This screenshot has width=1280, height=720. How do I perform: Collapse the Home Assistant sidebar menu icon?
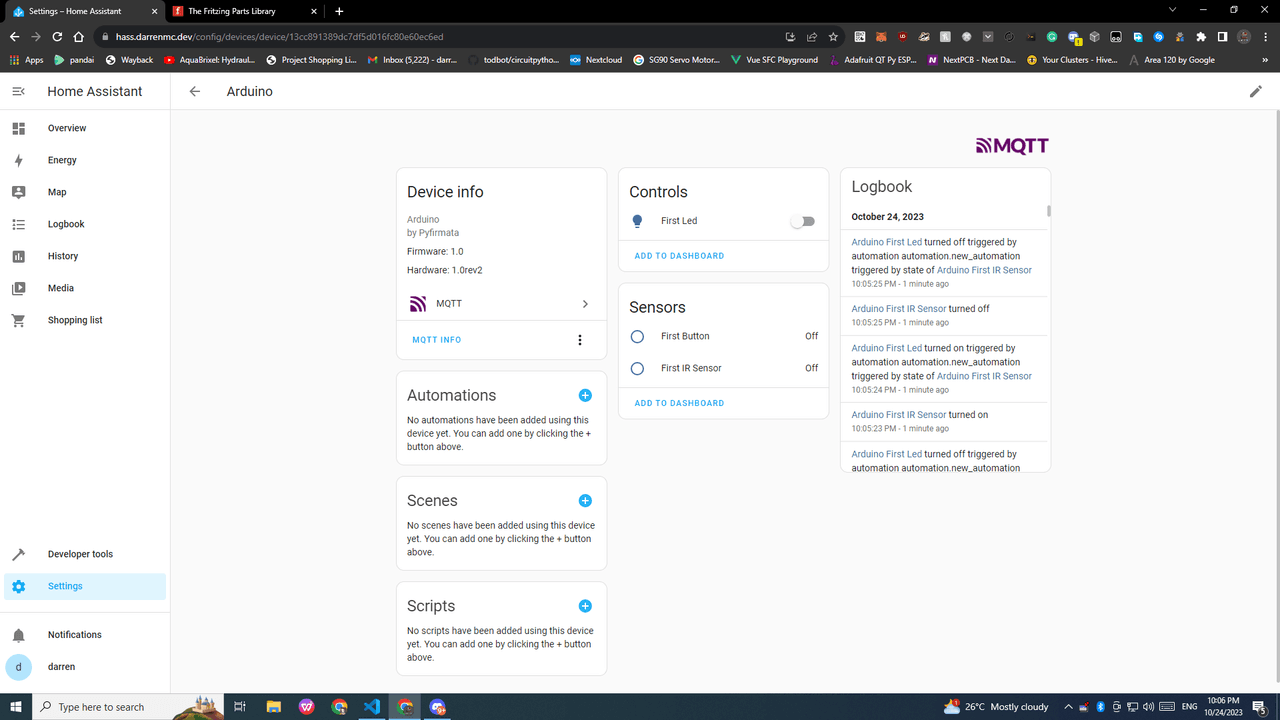pyautogui.click(x=18, y=91)
